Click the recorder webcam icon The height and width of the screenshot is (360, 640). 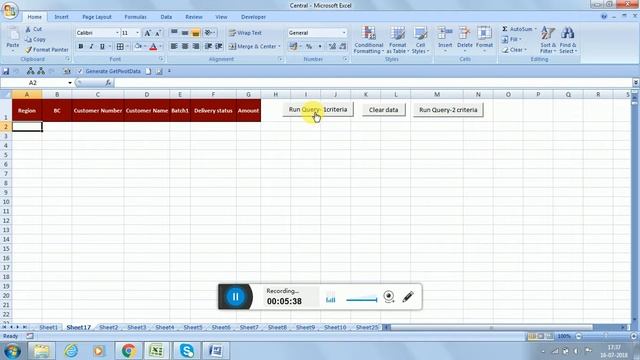coord(389,297)
